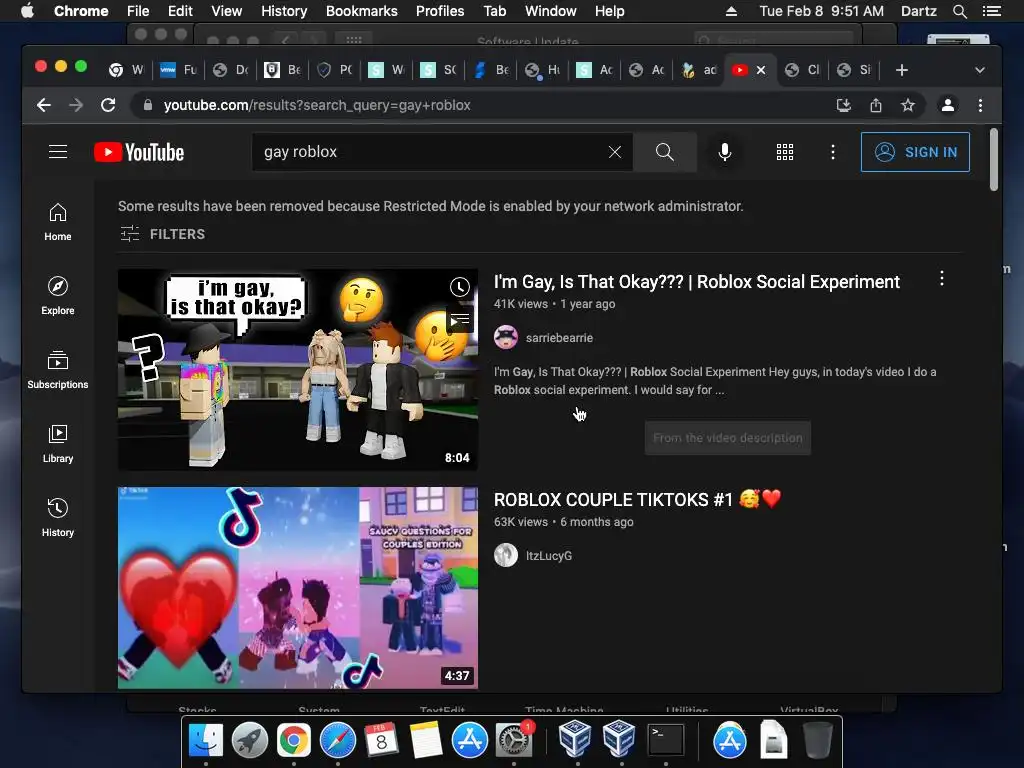Image resolution: width=1024 pixels, height=768 pixels.
Task: Open YouTube settings three-dot menu
Action: (x=833, y=152)
